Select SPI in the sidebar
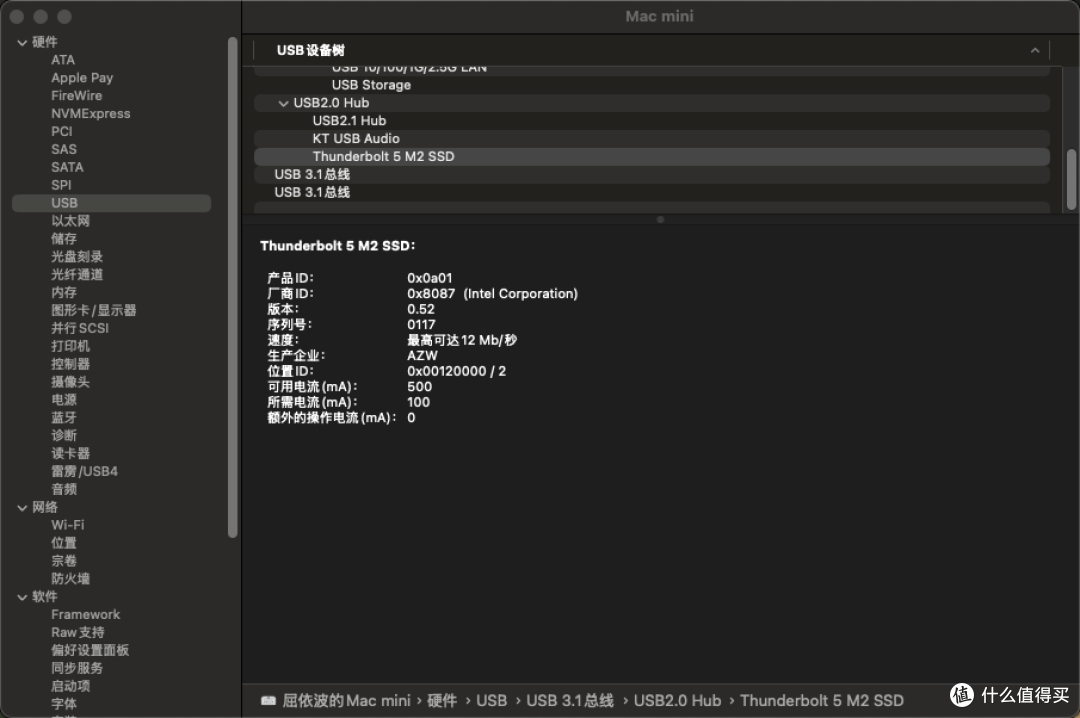This screenshot has height=718, width=1080. pos(61,185)
